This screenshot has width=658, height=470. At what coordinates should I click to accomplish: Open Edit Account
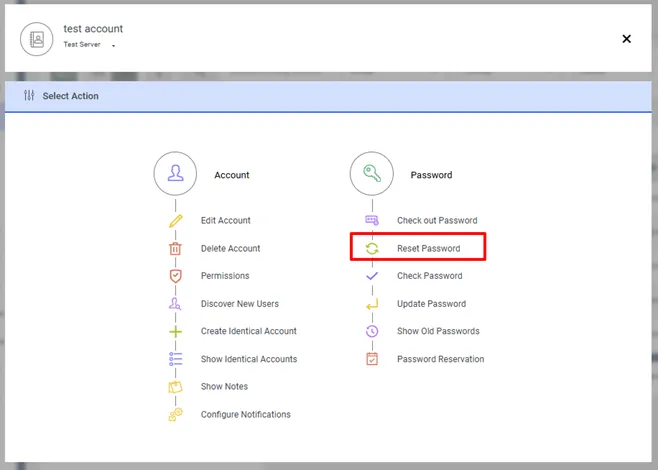click(226, 221)
